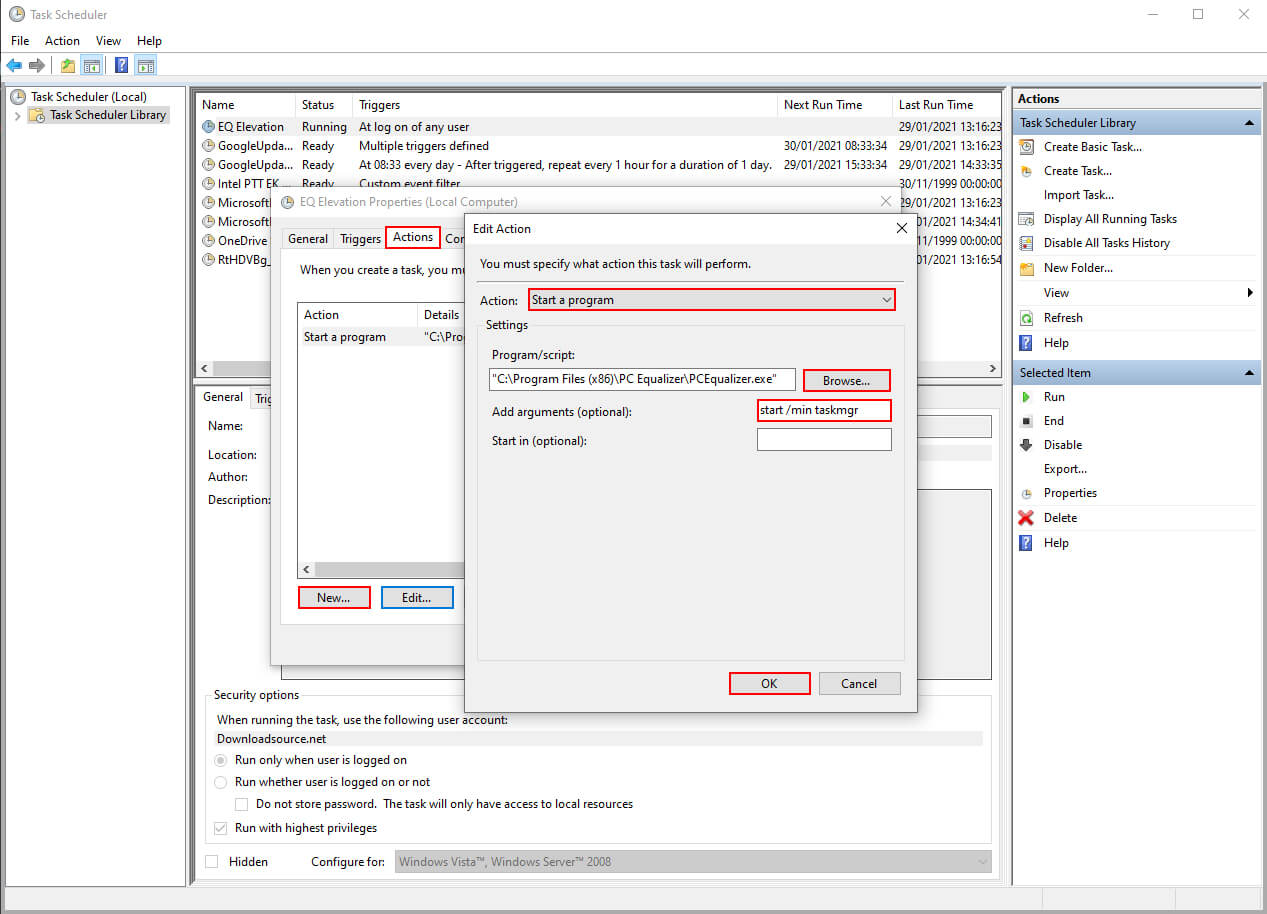This screenshot has height=914, width=1267.
Task: Click the task list horizontal scrollbar
Action: (598, 368)
